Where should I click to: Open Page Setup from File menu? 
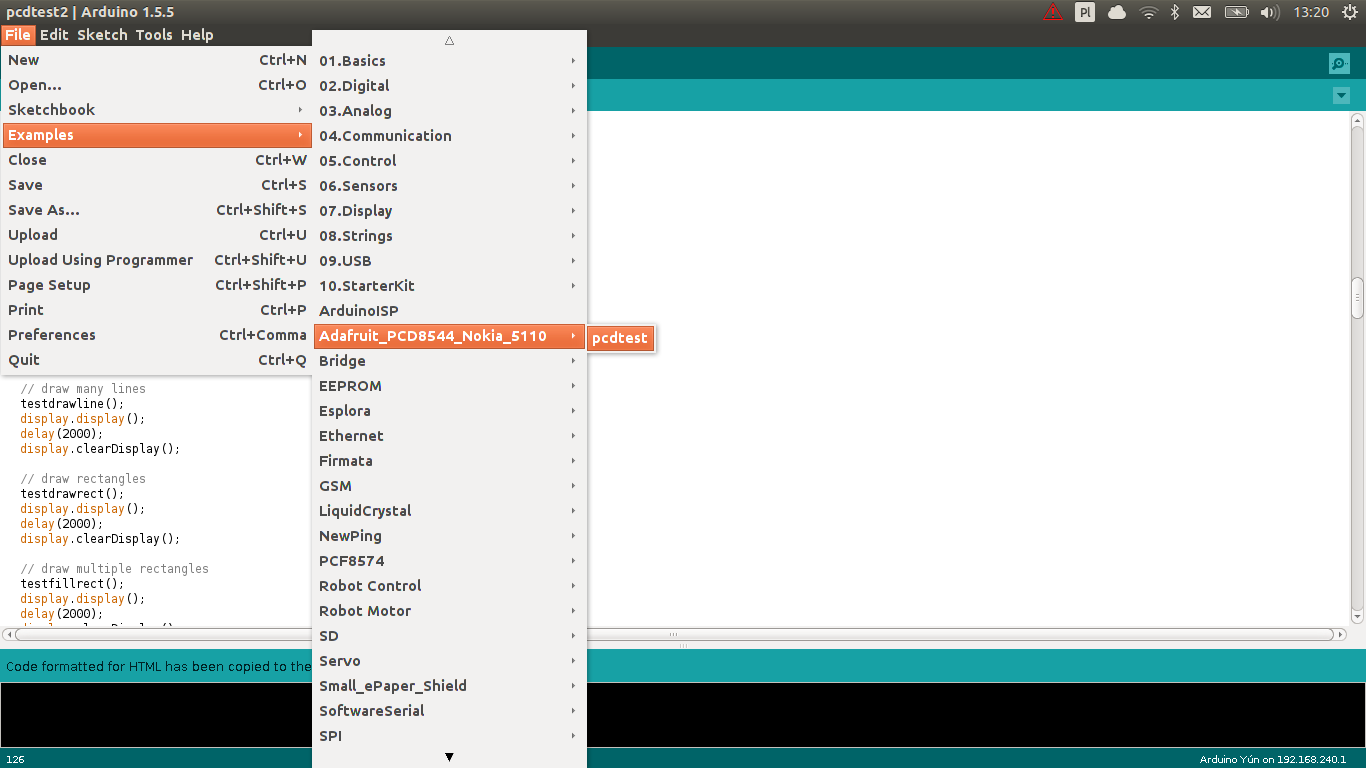(x=157, y=285)
